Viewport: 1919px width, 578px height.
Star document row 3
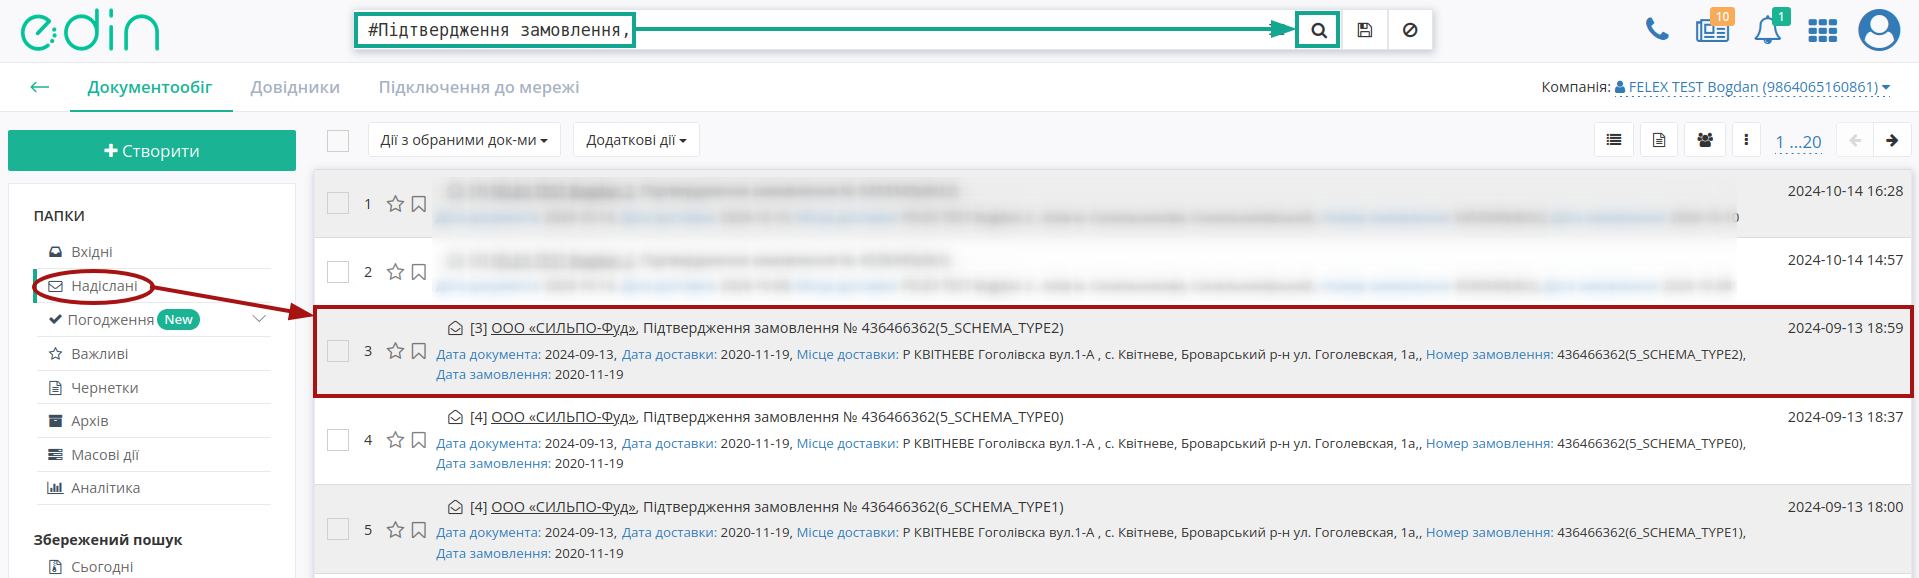[395, 351]
